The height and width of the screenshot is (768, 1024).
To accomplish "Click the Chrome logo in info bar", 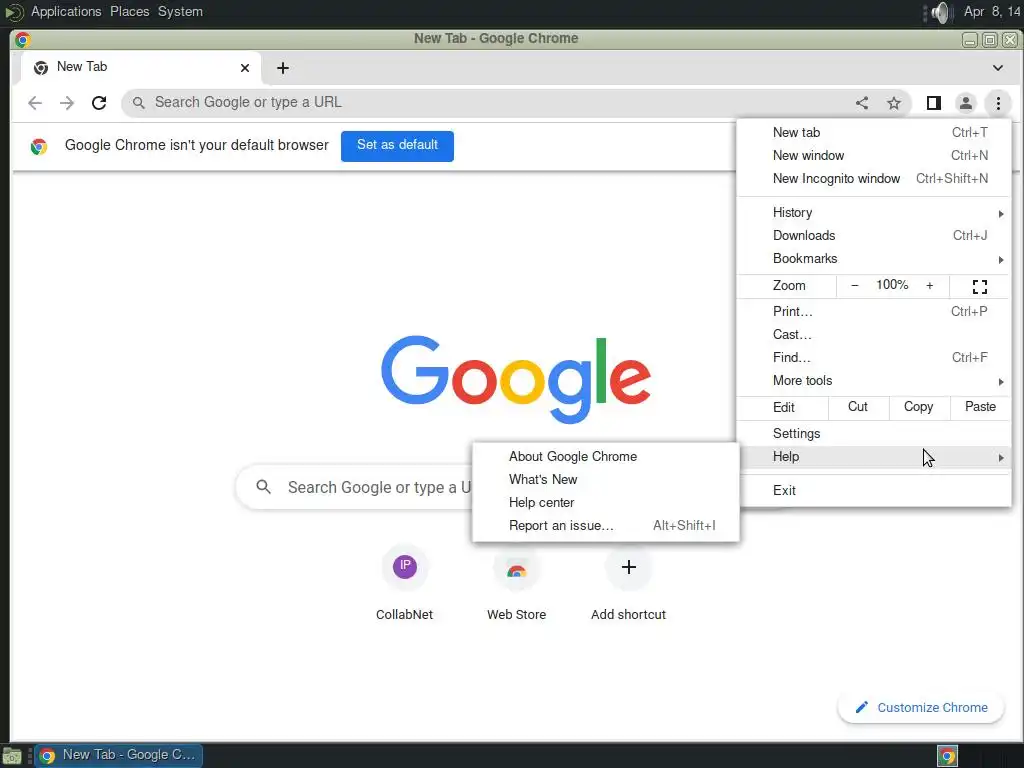I will click(39, 146).
